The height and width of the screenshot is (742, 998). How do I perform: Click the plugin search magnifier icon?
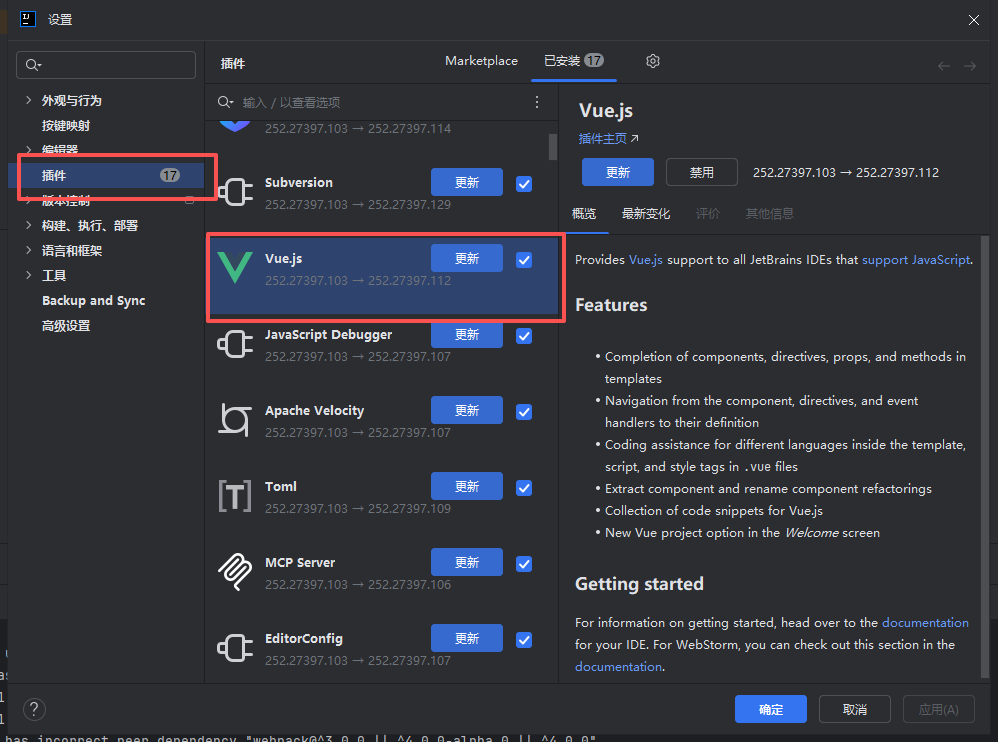click(225, 102)
